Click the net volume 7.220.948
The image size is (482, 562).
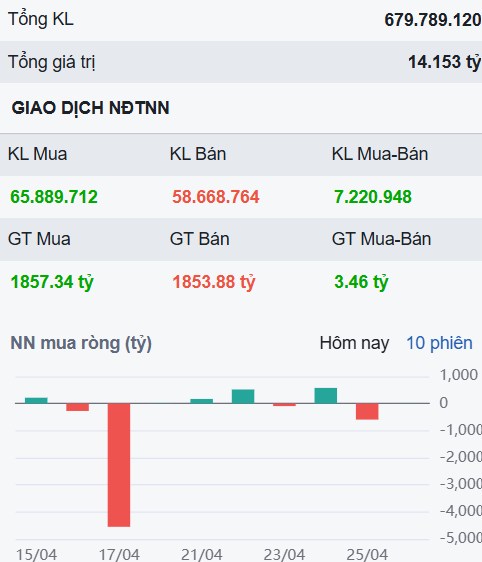tap(373, 197)
